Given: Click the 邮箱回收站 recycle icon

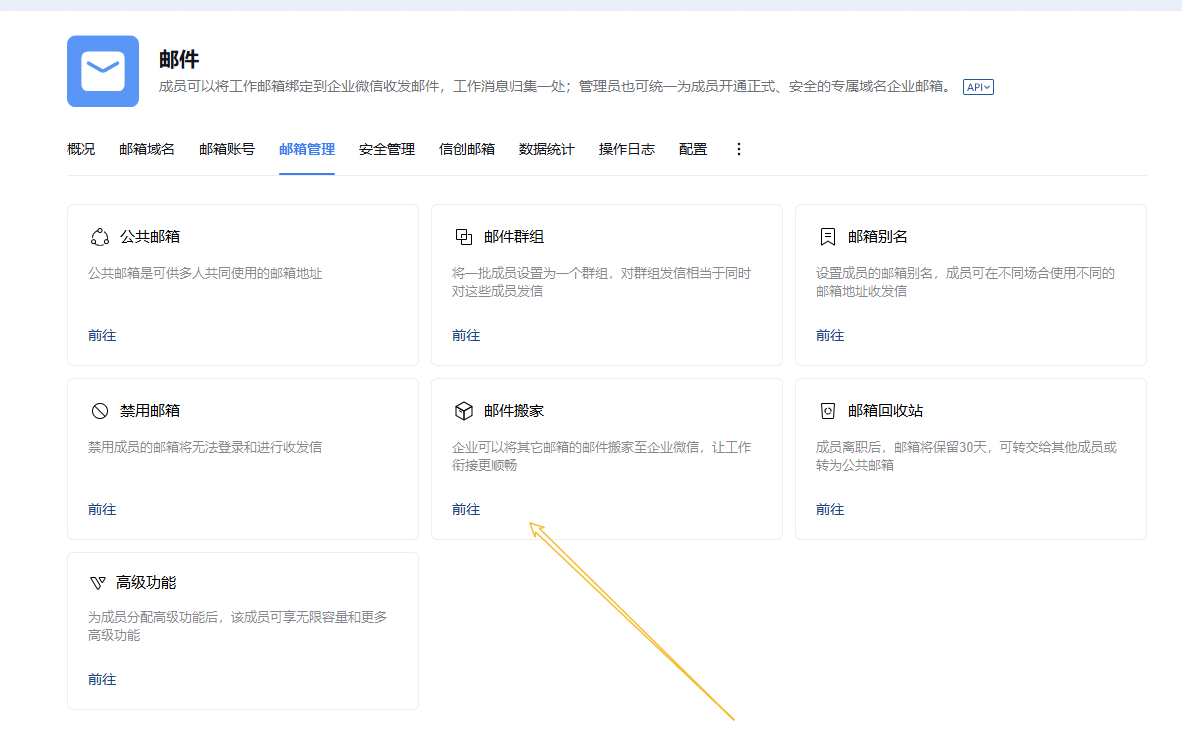Looking at the screenshot, I should [x=827, y=411].
